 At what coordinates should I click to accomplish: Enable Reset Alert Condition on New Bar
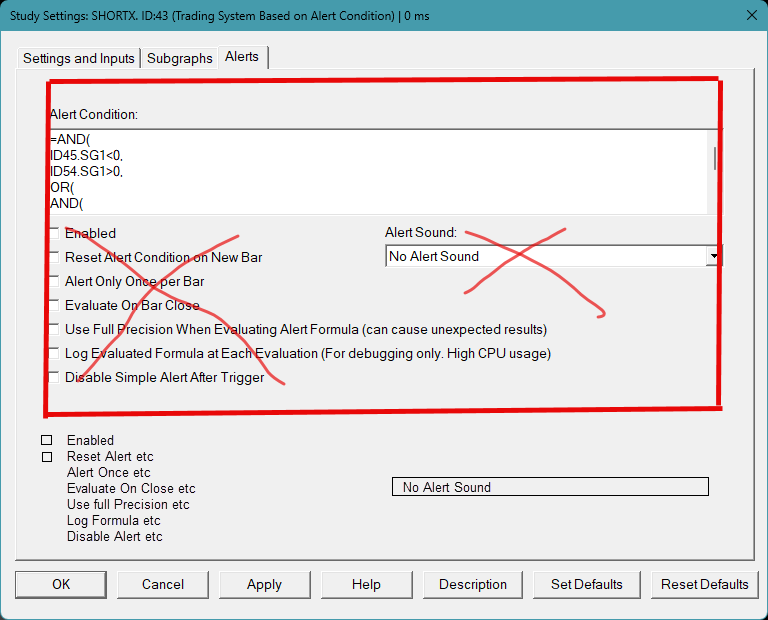(54, 257)
